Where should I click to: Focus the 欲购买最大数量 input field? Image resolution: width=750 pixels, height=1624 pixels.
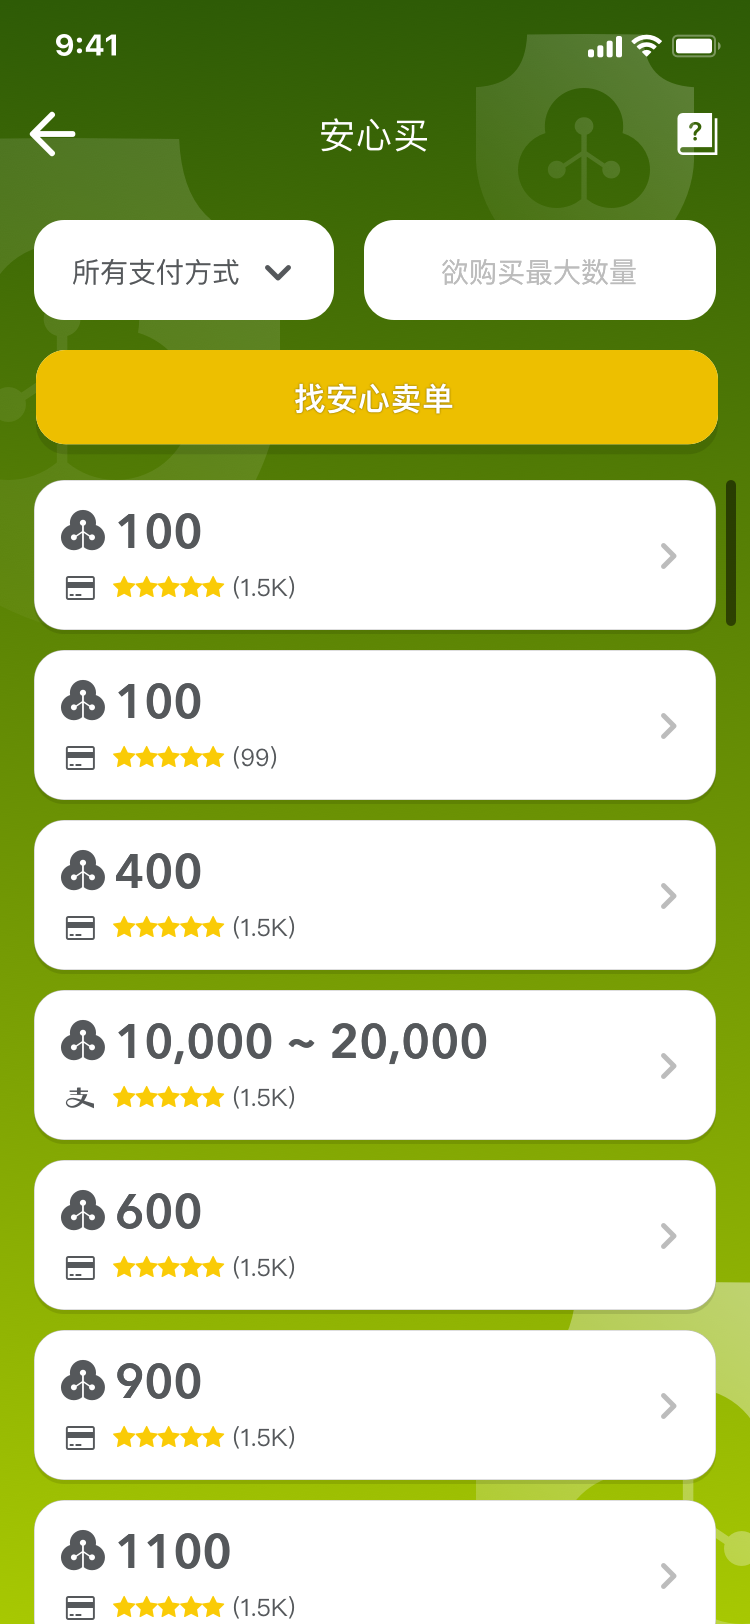(x=539, y=271)
